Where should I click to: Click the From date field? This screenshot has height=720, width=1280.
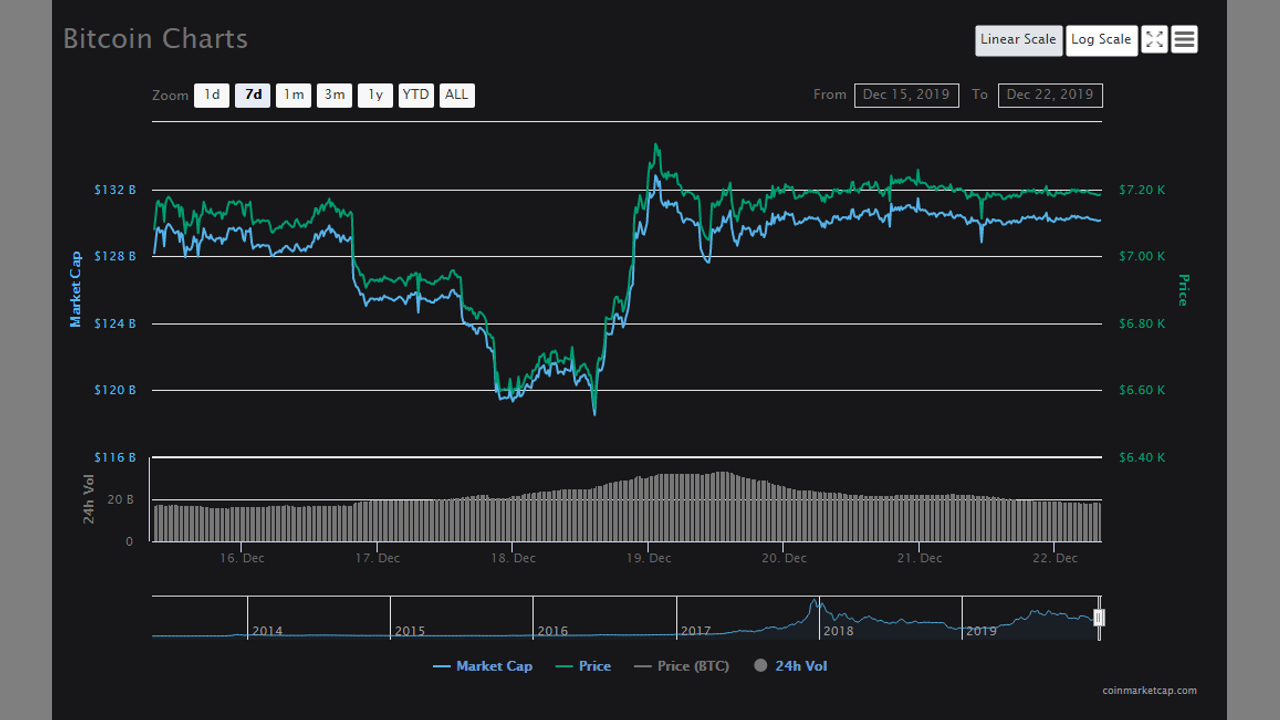pos(906,95)
